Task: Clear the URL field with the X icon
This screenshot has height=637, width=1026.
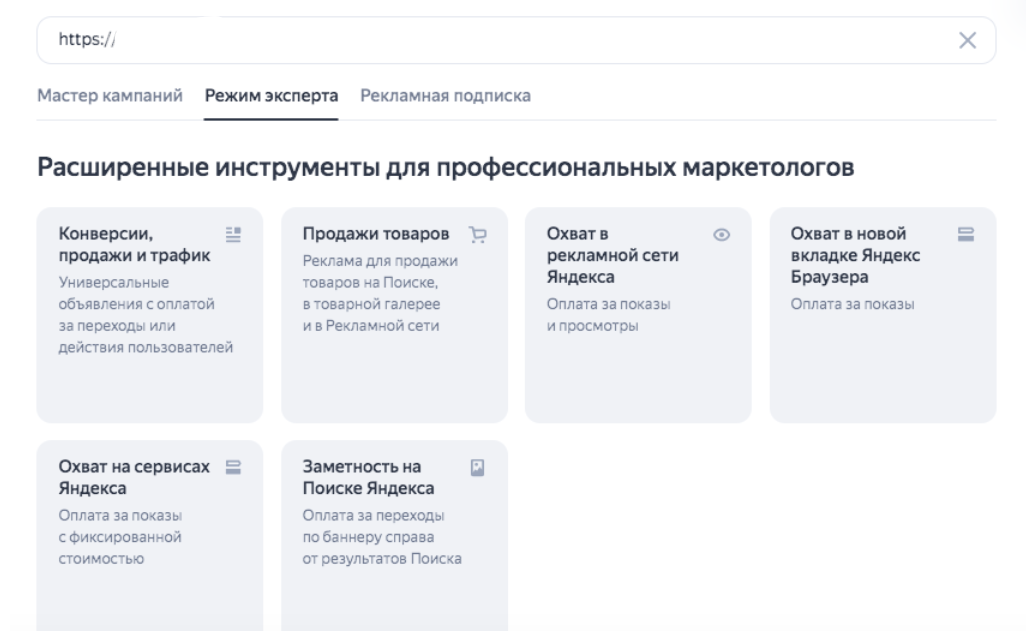Action: (967, 40)
